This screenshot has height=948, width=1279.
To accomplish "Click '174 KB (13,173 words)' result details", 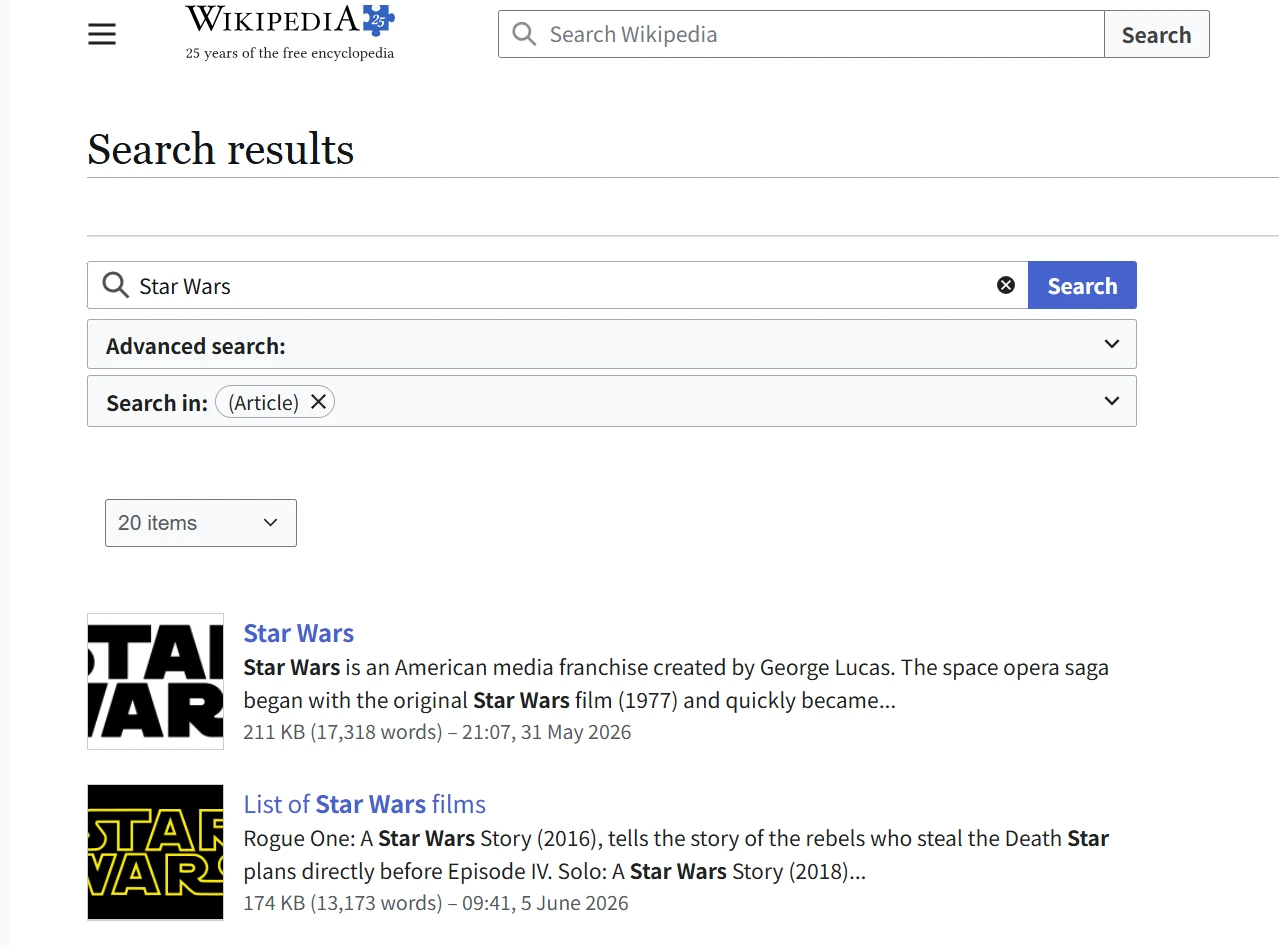I will pyautogui.click(x=343, y=903).
